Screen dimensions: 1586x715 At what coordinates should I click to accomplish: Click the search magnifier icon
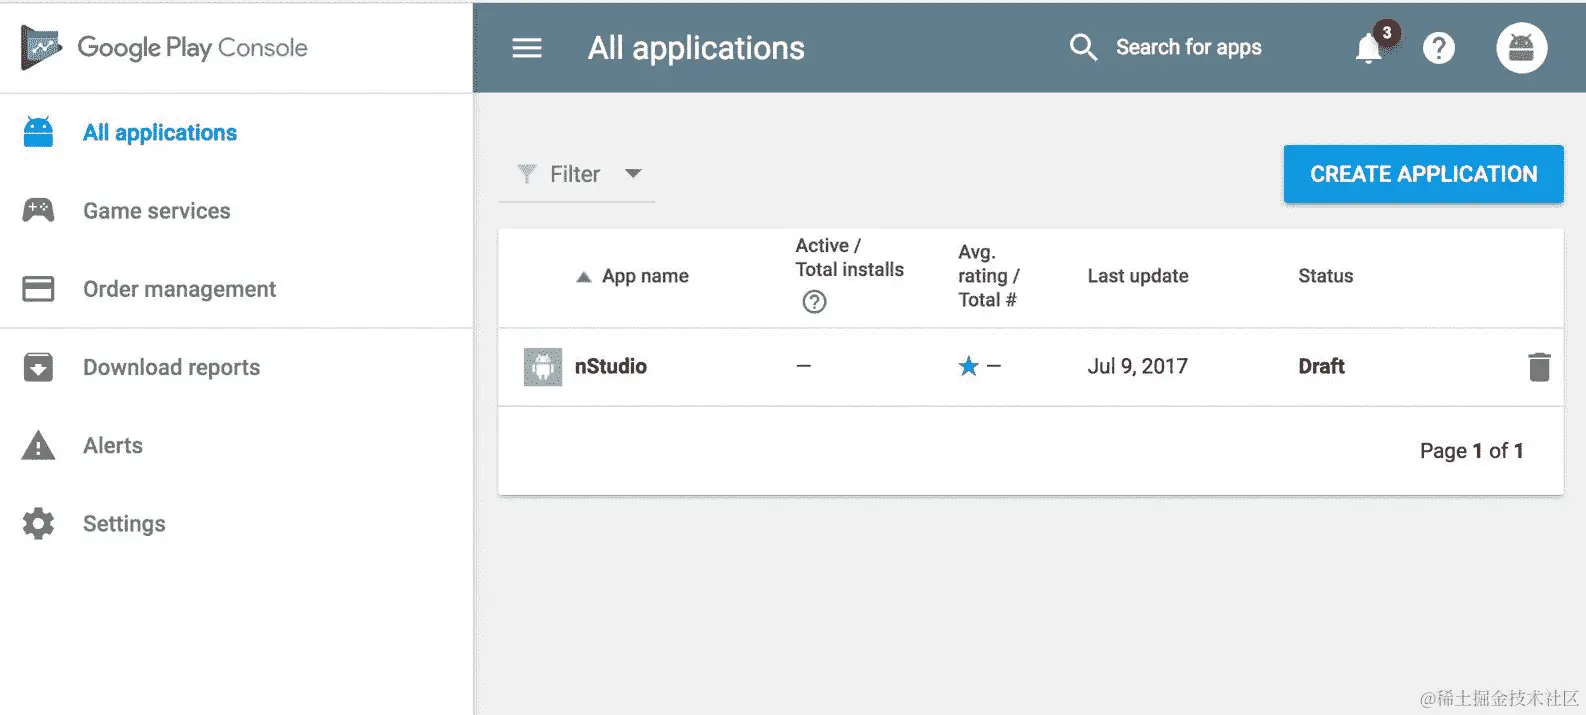[1083, 47]
